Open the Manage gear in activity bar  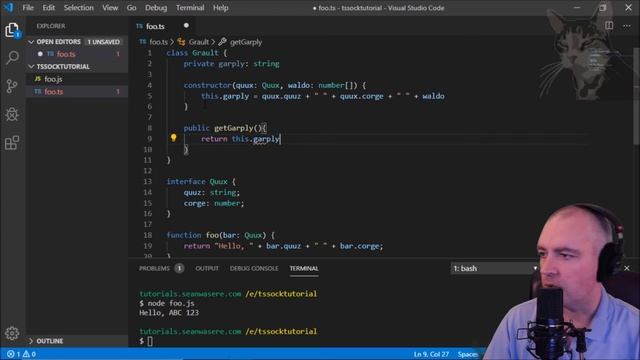point(12,333)
